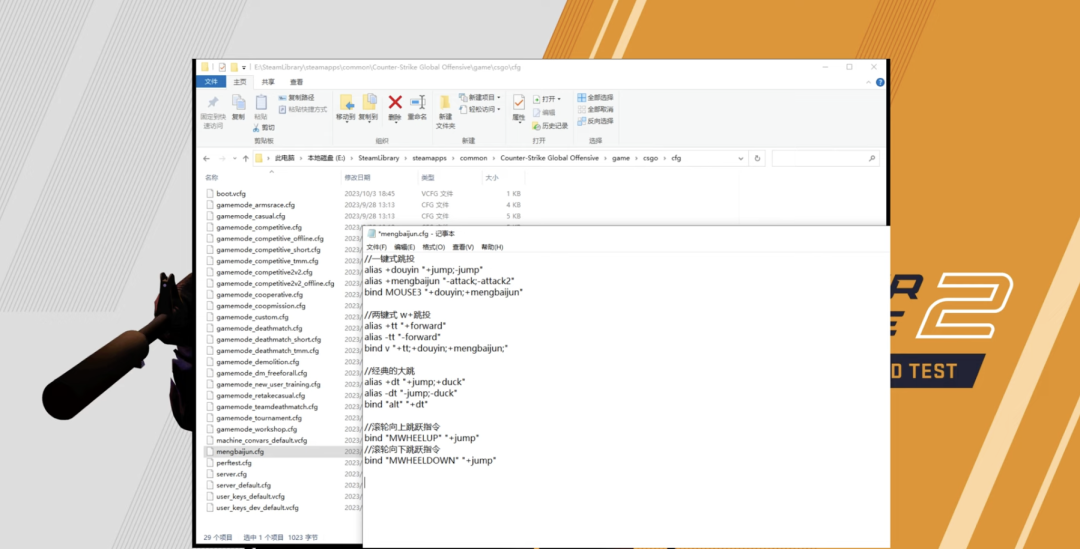1080x549 pixels.
Task: Click the History (历史记录) icon
Action: point(537,126)
